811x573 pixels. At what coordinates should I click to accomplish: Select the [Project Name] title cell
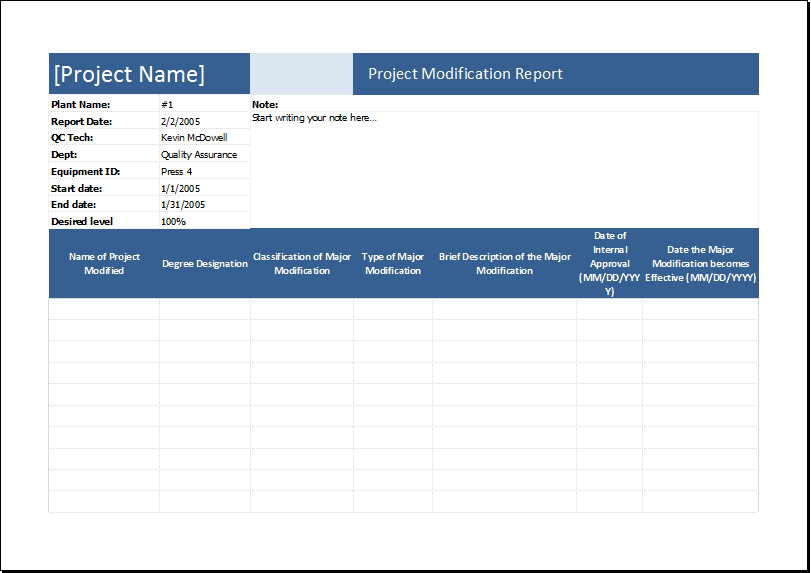click(149, 74)
